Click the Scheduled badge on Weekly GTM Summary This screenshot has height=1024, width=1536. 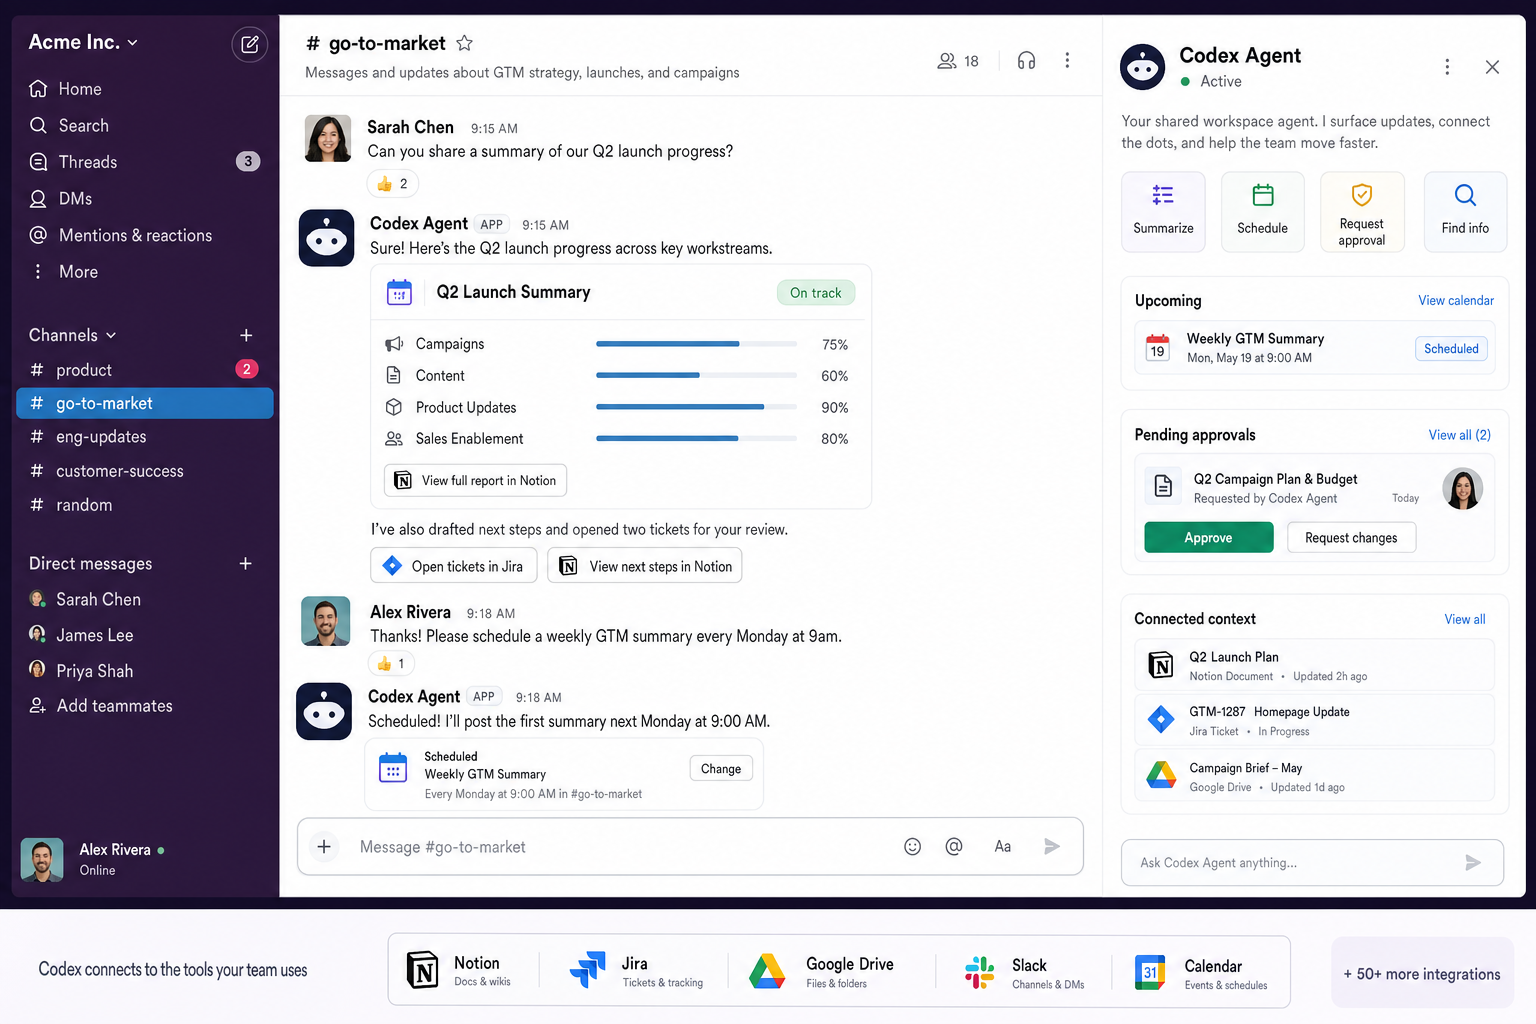[x=1451, y=348]
